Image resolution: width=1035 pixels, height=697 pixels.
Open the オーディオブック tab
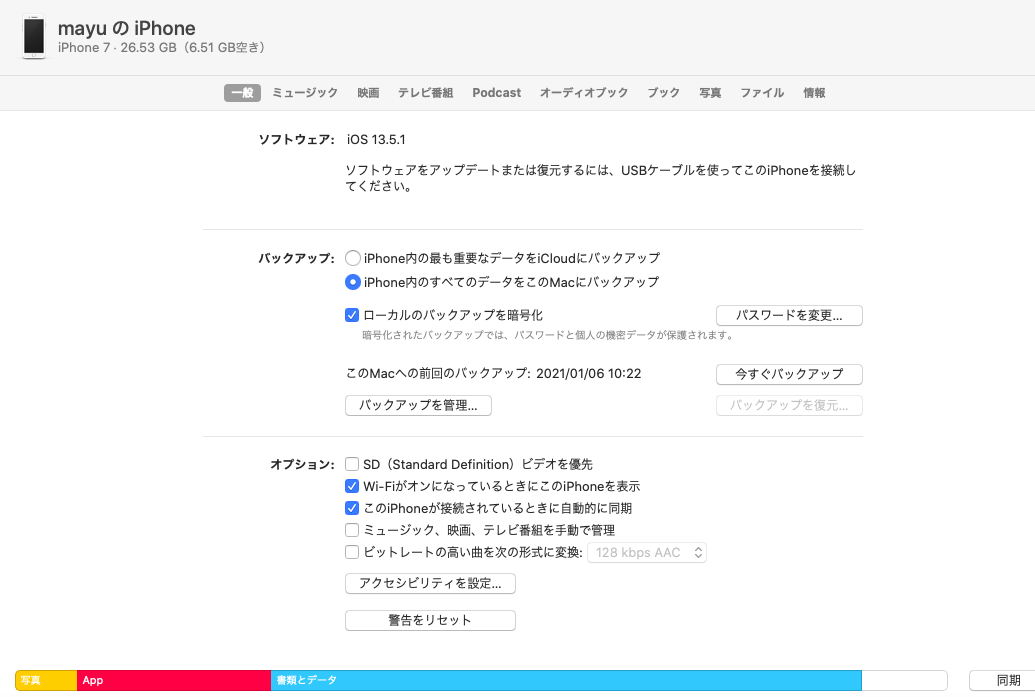[584, 93]
